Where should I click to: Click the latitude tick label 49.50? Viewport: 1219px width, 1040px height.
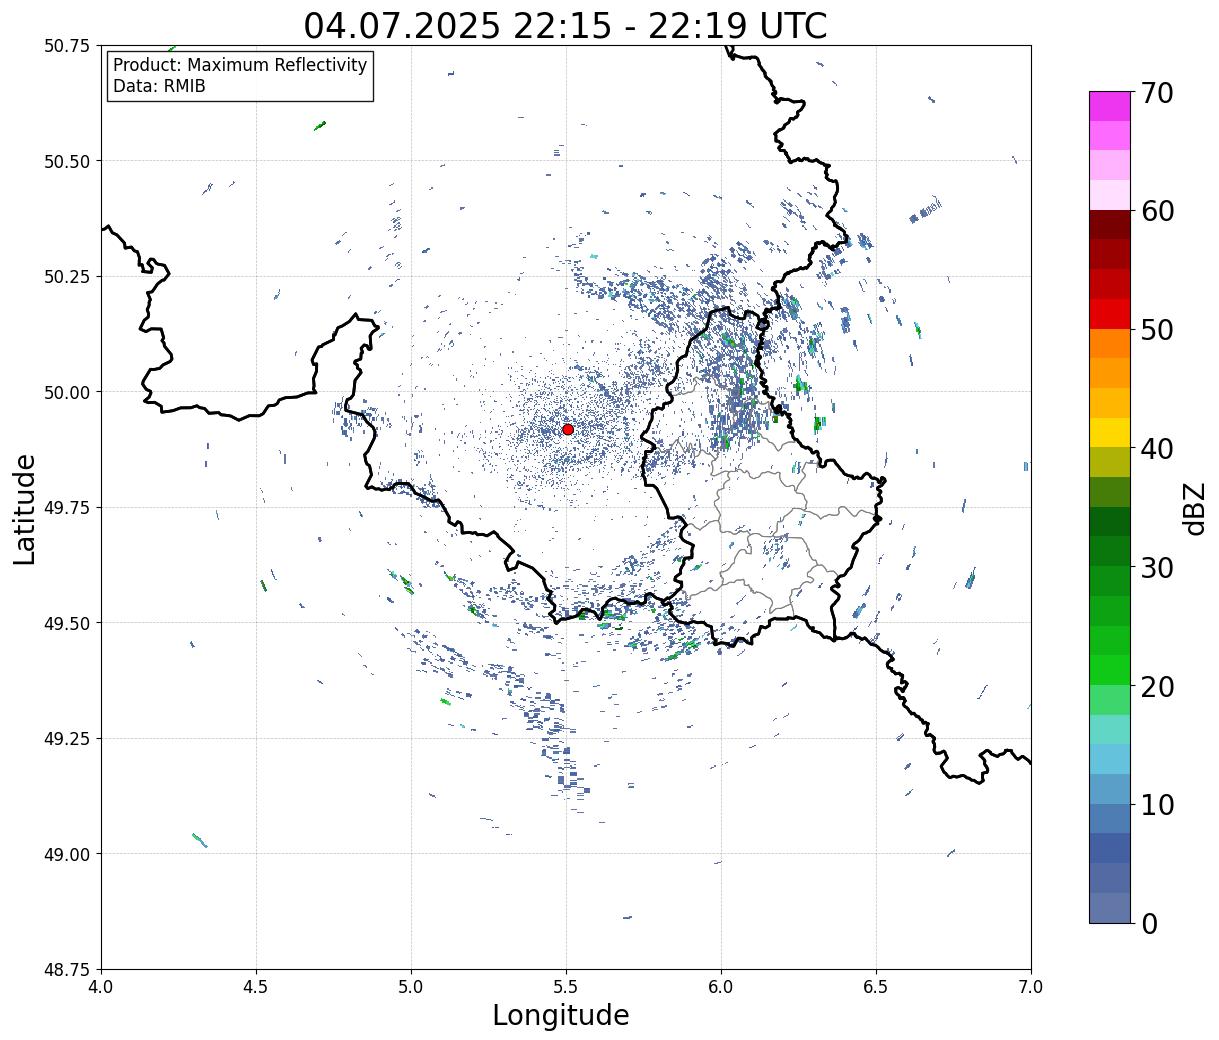(x=67, y=623)
